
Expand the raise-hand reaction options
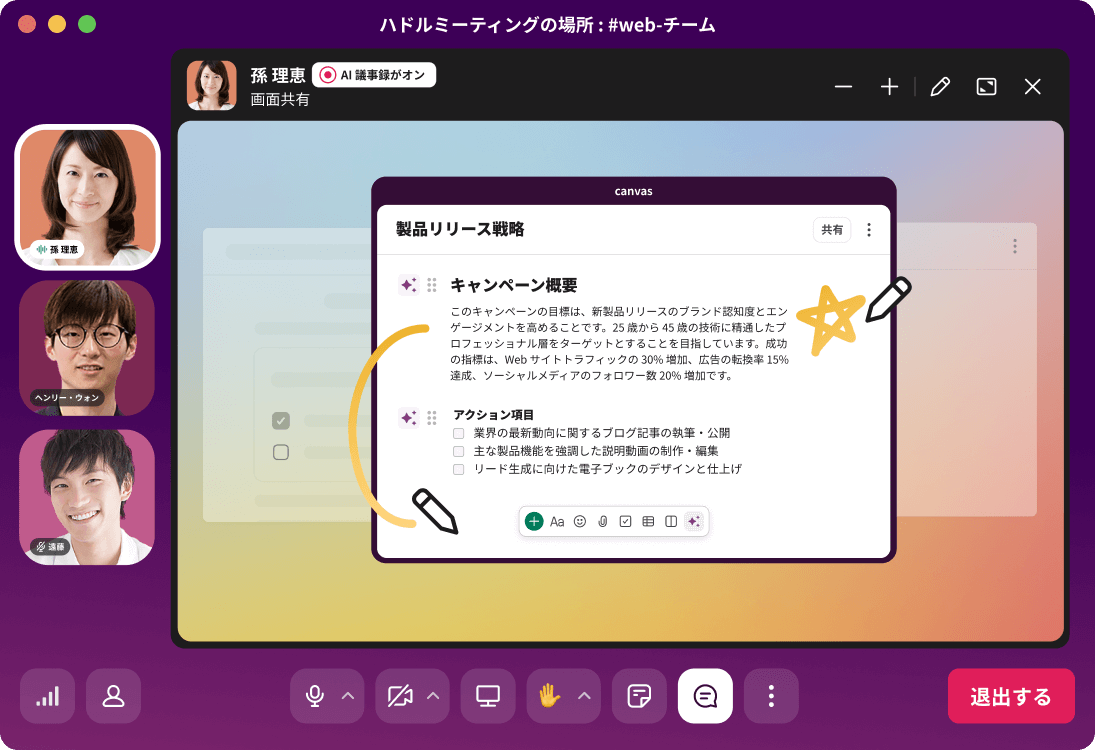tap(583, 696)
